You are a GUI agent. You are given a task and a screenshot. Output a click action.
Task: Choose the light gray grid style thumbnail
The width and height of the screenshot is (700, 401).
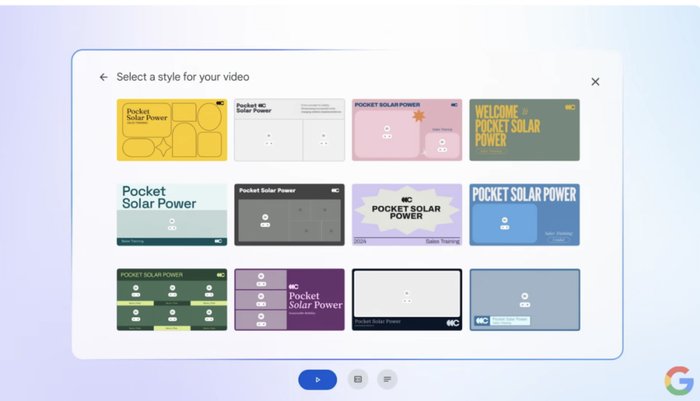tap(289, 130)
